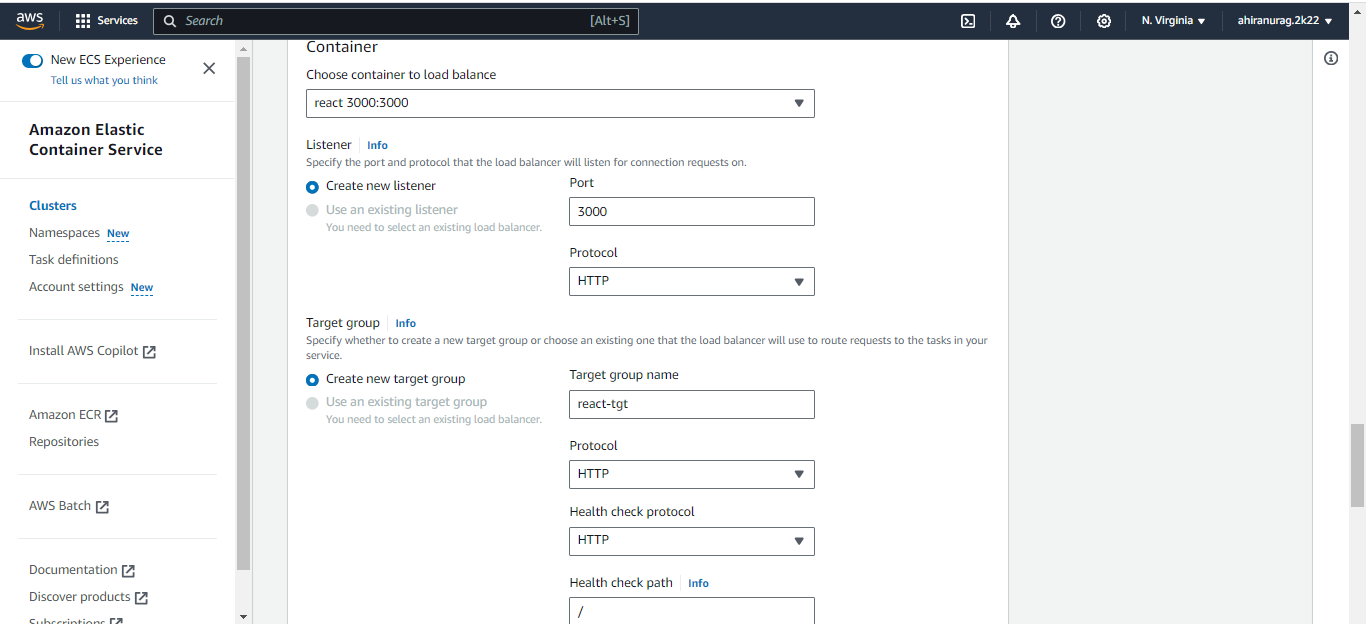1366x624 pixels.
Task: Click external link icon beside Install AWS Copilot
Action: 149,352
